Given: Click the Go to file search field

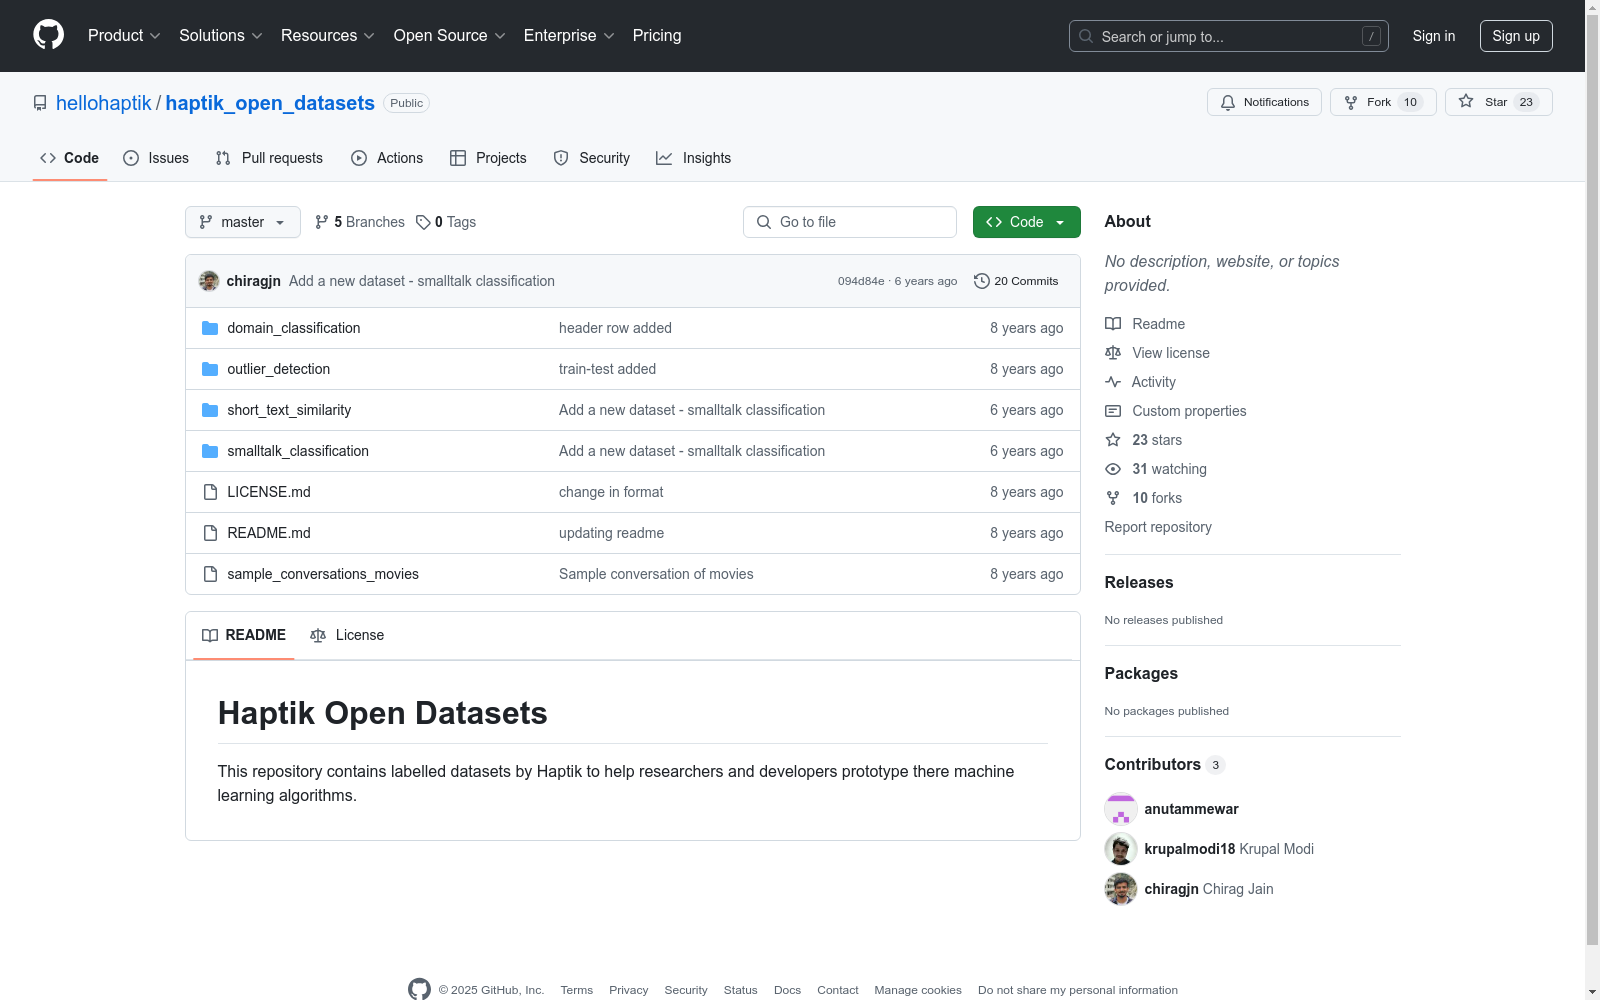Looking at the screenshot, I should click(850, 222).
